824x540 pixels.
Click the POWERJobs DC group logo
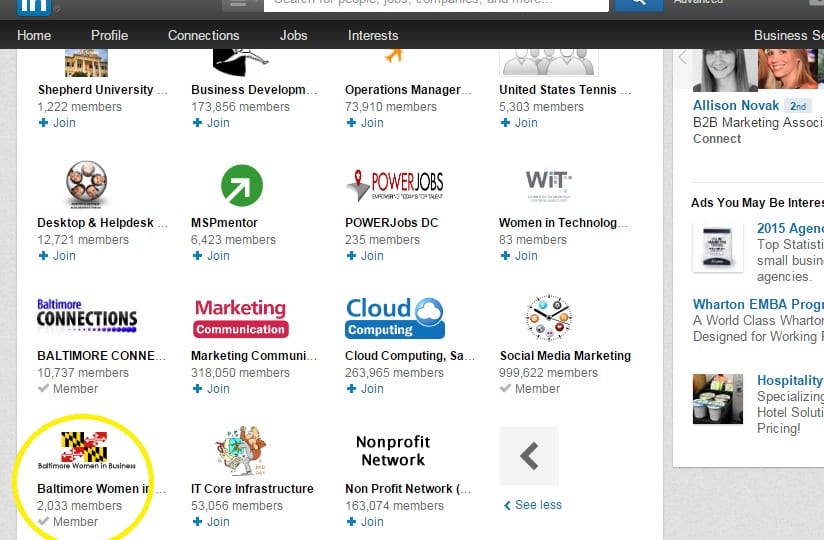click(x=395, y=185)
